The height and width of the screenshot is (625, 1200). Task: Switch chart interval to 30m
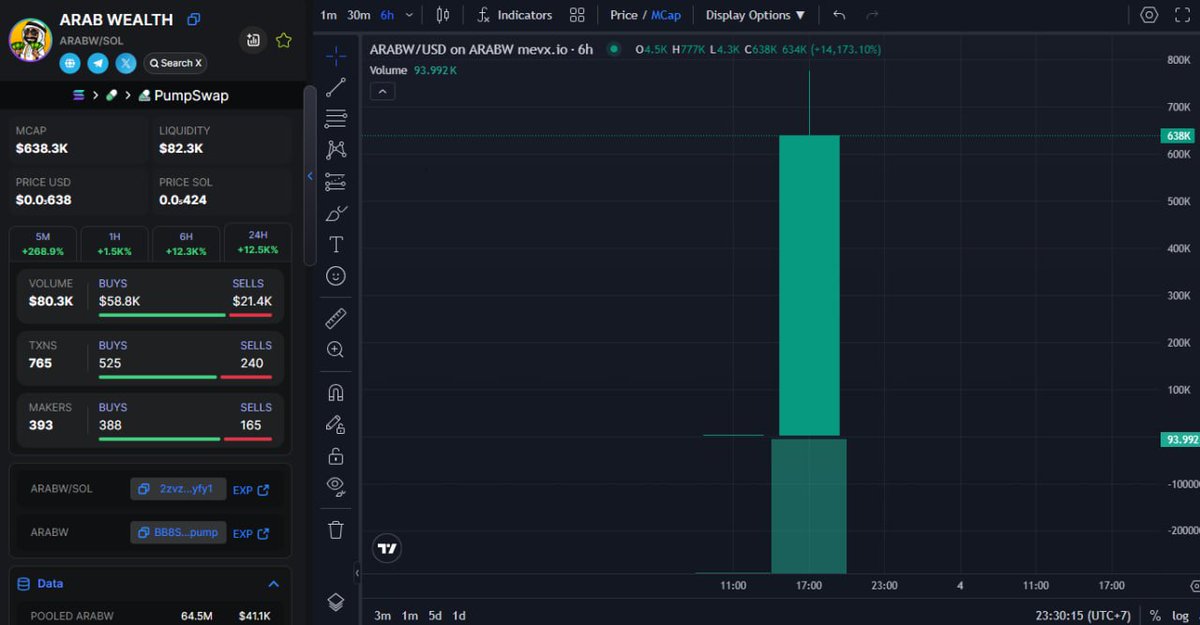click(x=358, y=15)
